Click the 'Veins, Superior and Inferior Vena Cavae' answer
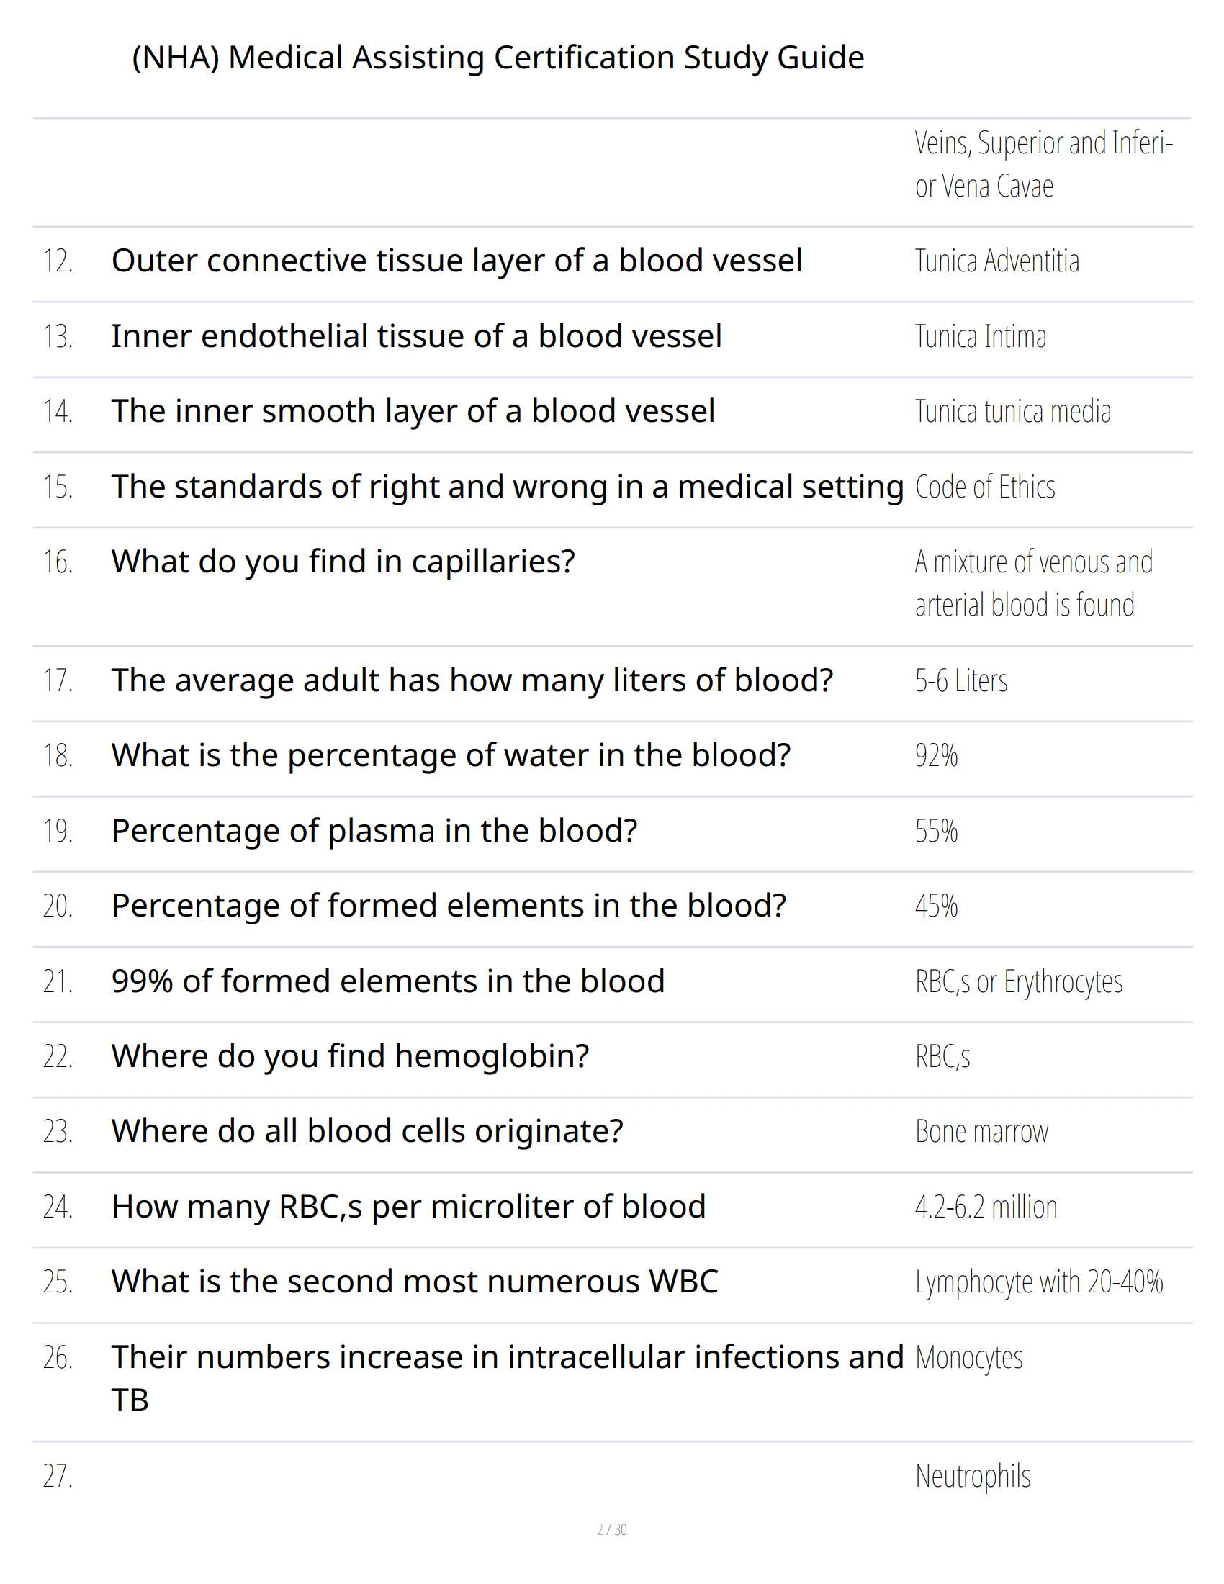Image resolution: width=1224 pixels, height=1584 pixels. 1043,165
